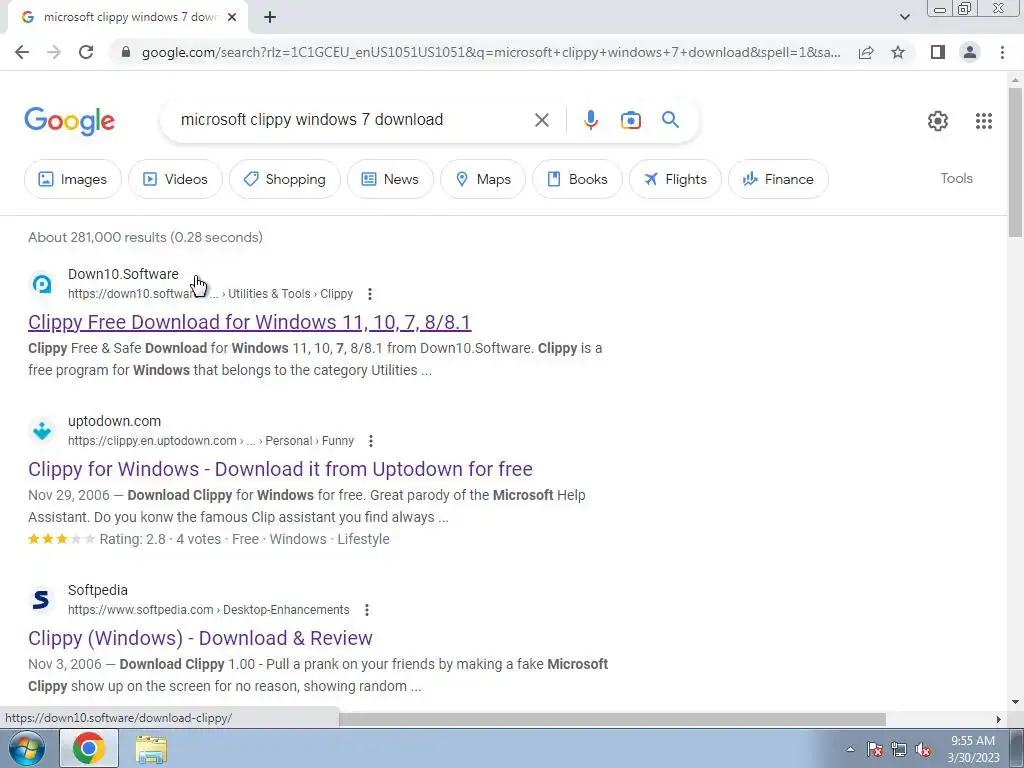This screenshot has height=768, width=1024.
Task: Click the scroll right arrow
Action: 999,719
